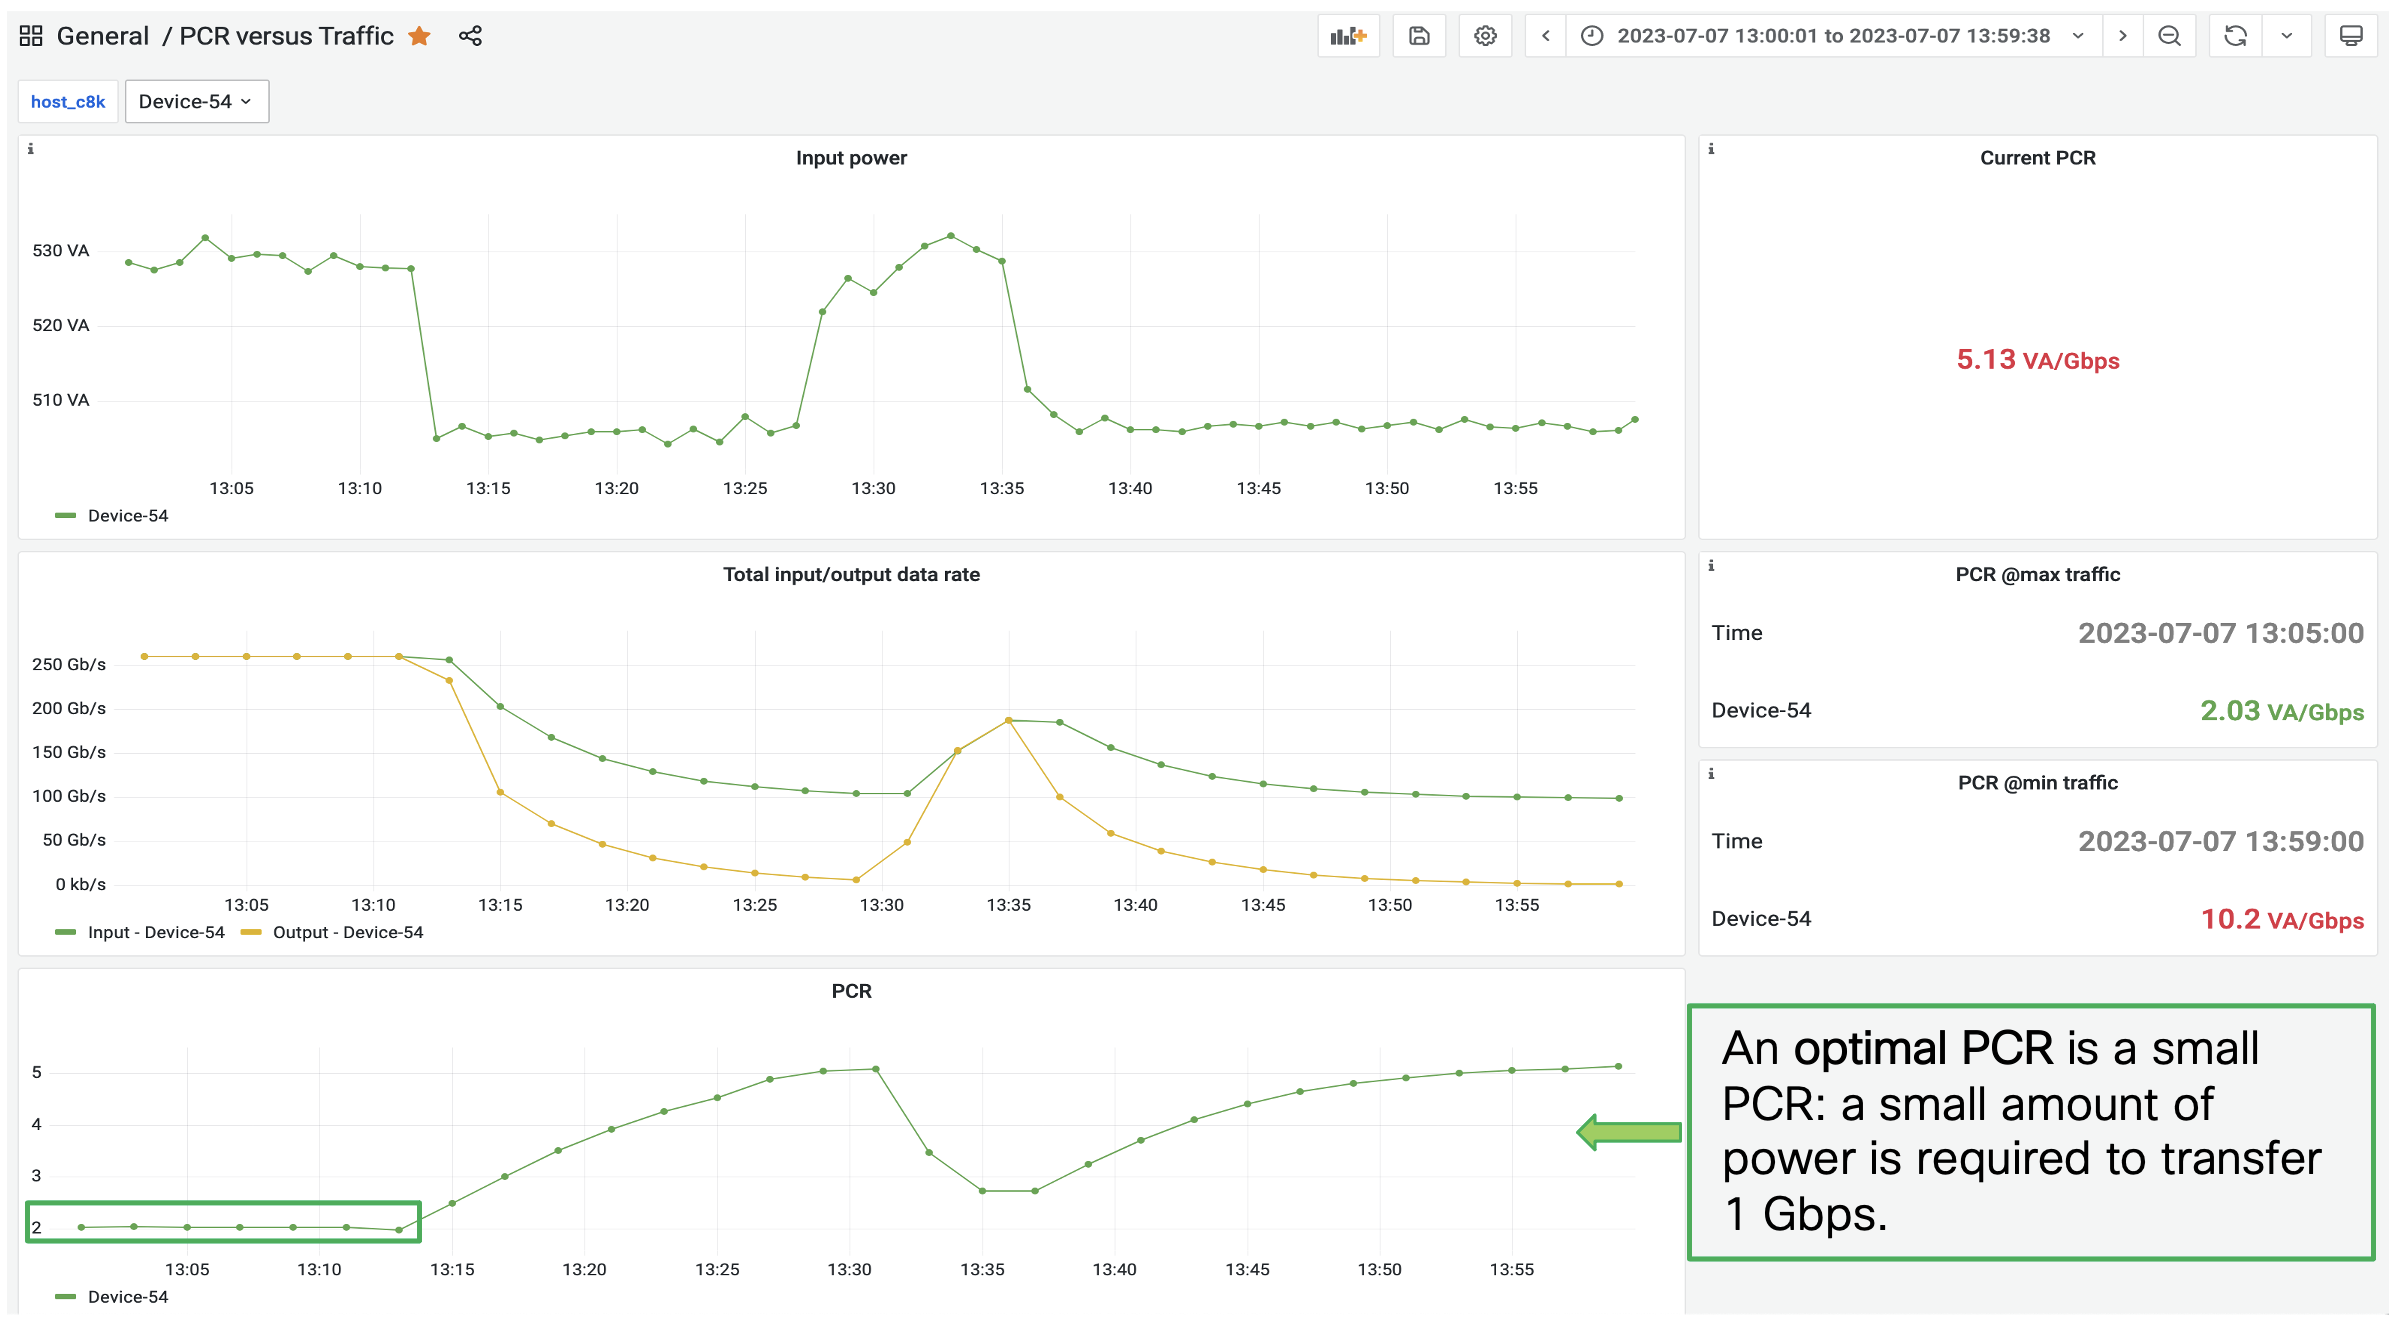Expand the Device-54 variable dropdown
Viewport: 2394px width, 1324px height.
196,102
